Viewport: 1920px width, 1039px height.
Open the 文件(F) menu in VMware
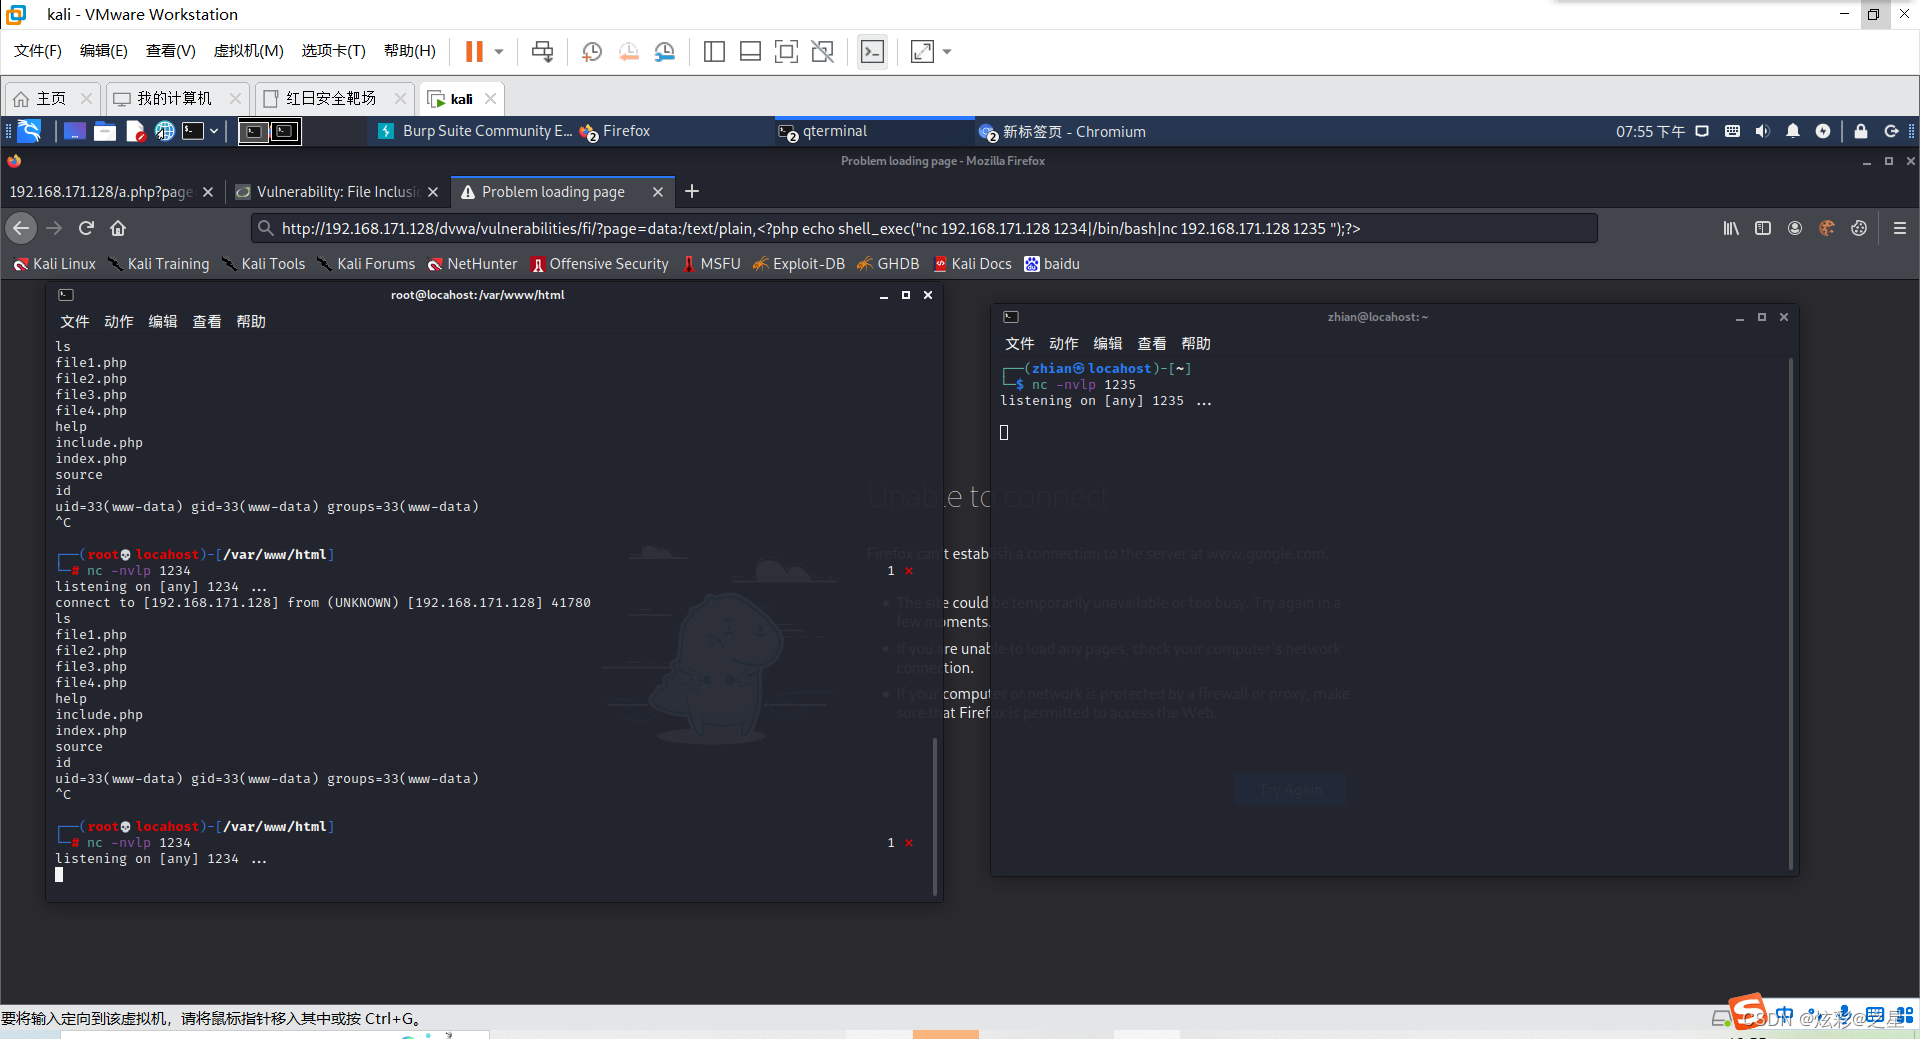38,51
